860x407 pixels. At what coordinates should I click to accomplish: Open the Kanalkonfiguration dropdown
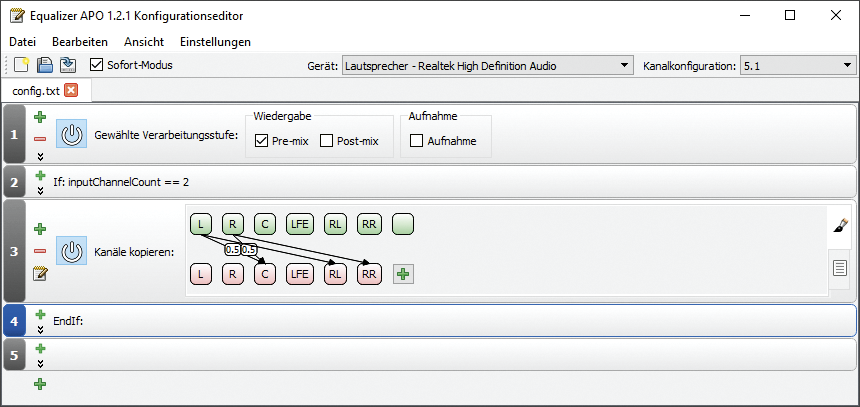[x=796, y=66]
